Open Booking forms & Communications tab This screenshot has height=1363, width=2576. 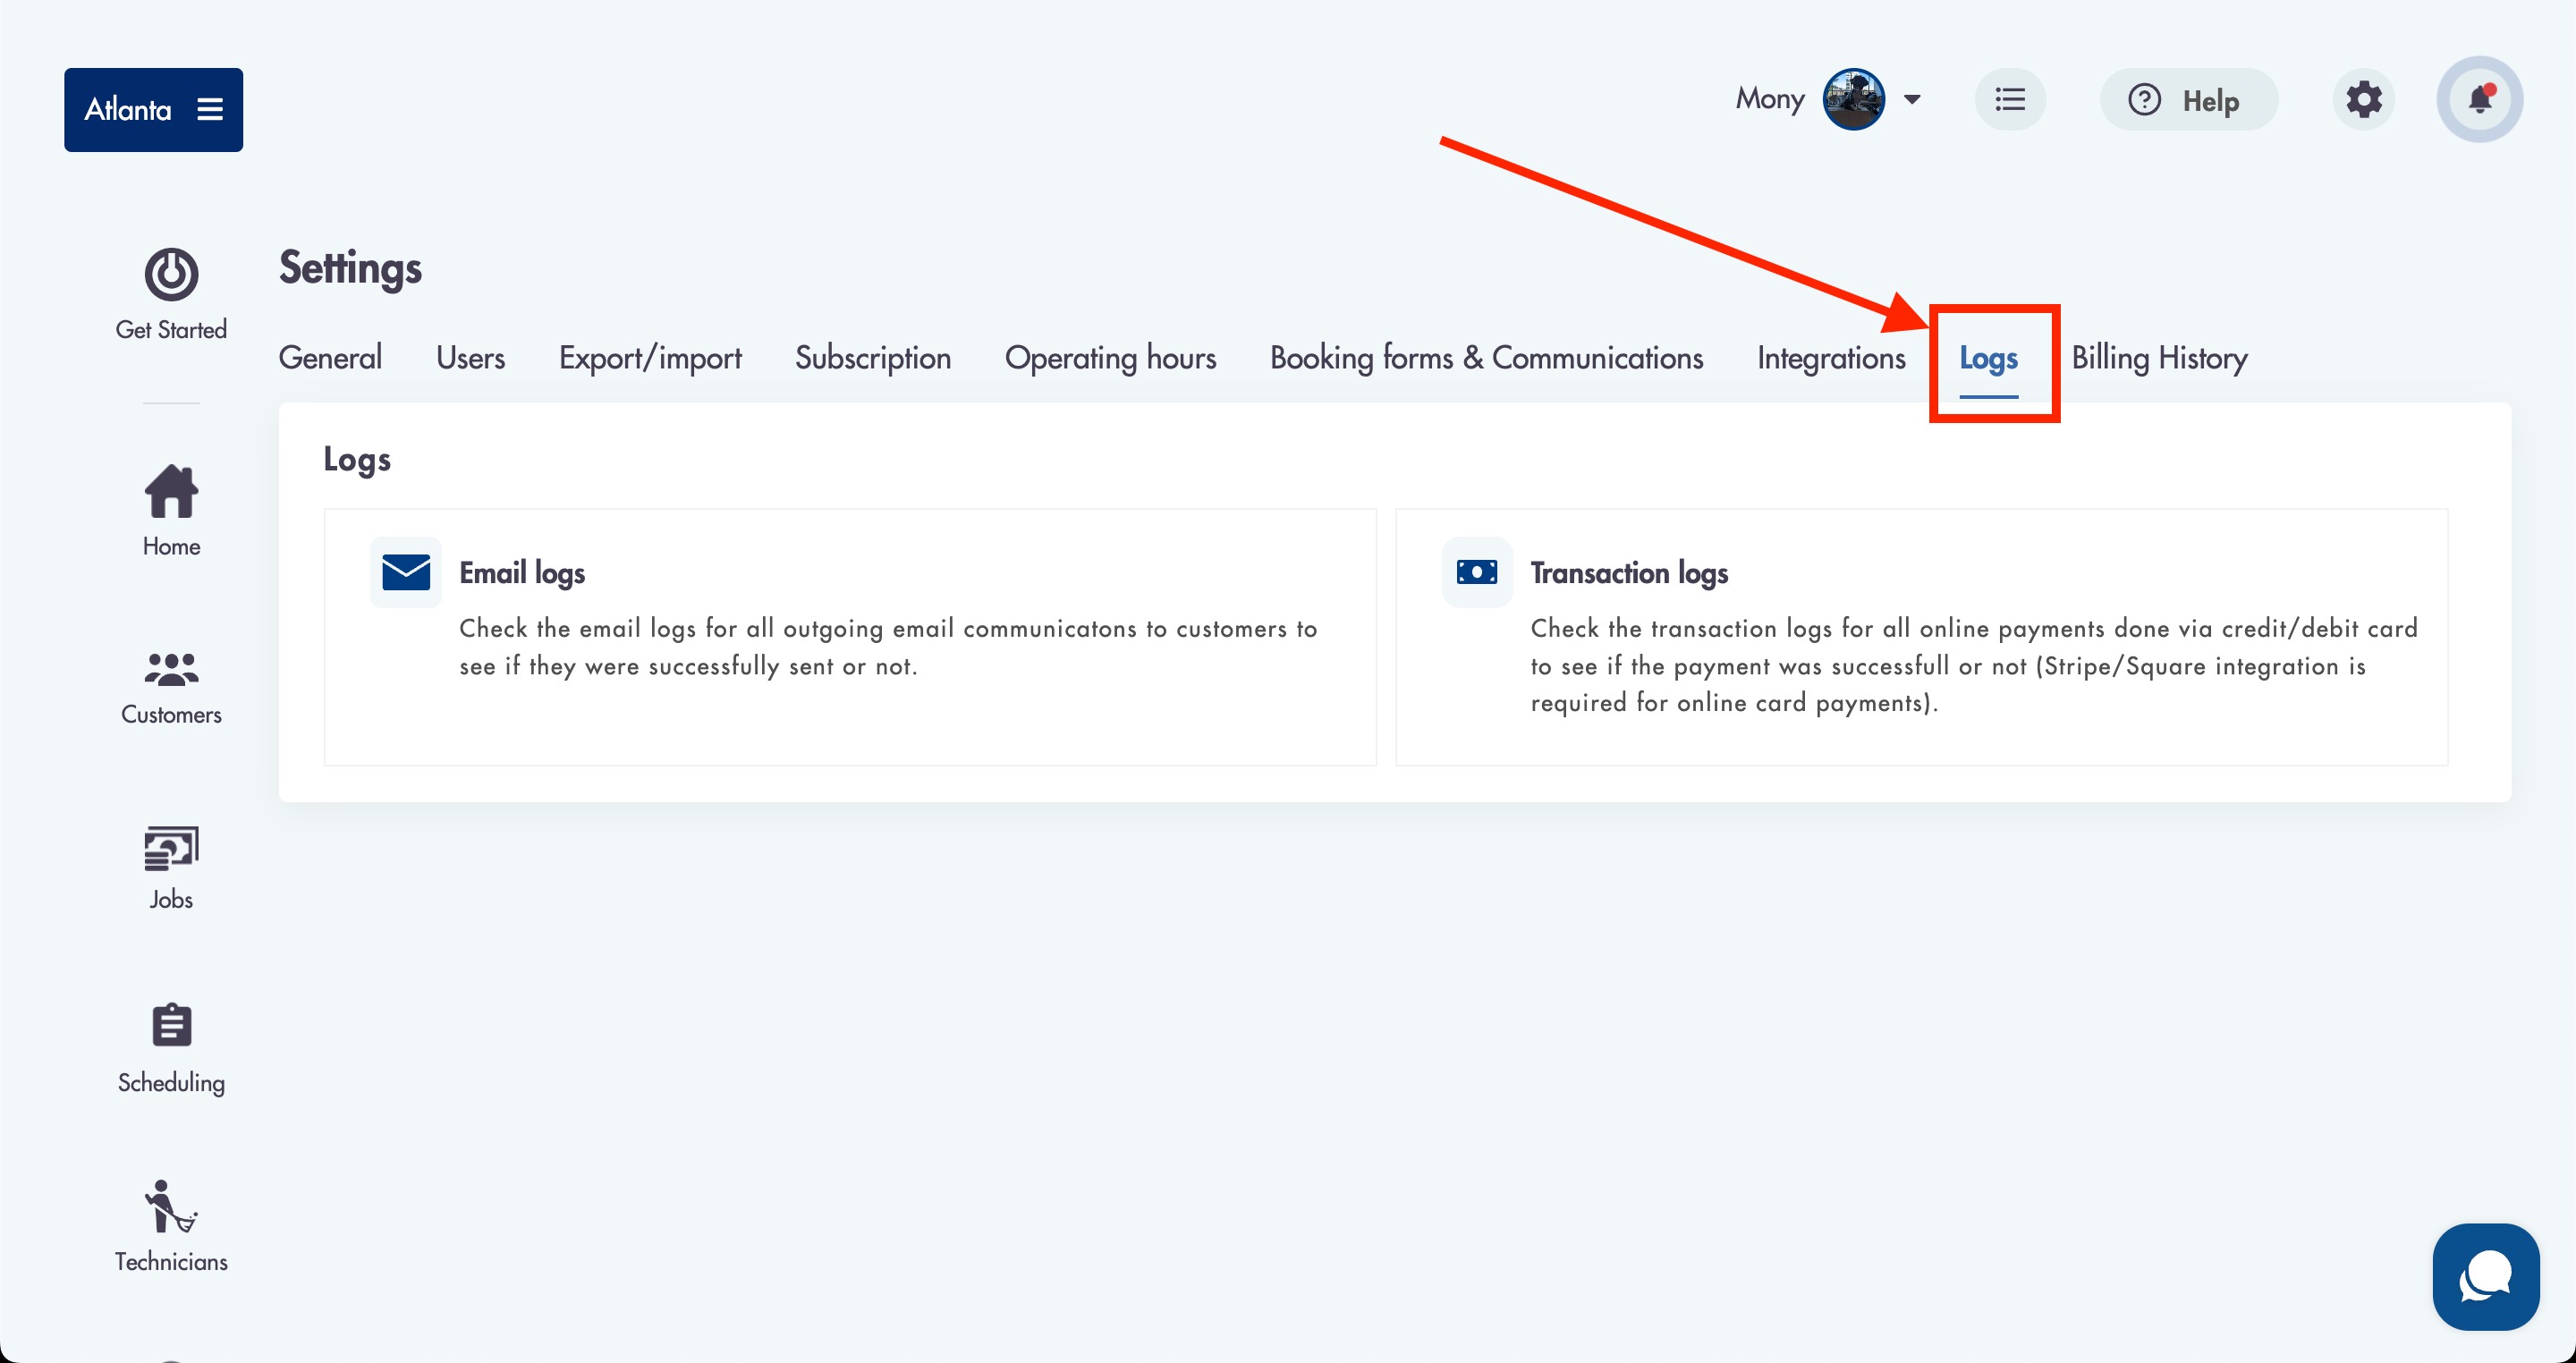[1486, 358]
